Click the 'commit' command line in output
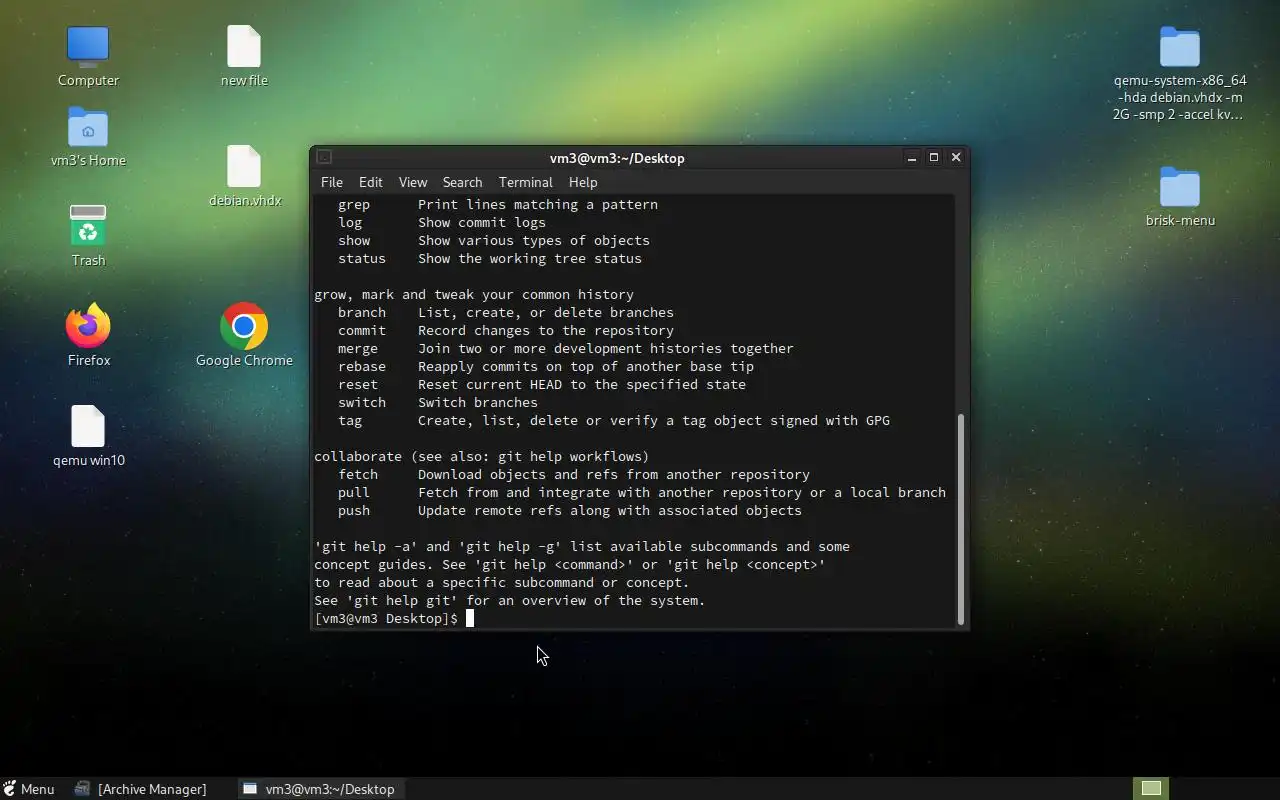The height and width of the screenshot is (800, 1280). pyautogui.click(x=506, y=331)
